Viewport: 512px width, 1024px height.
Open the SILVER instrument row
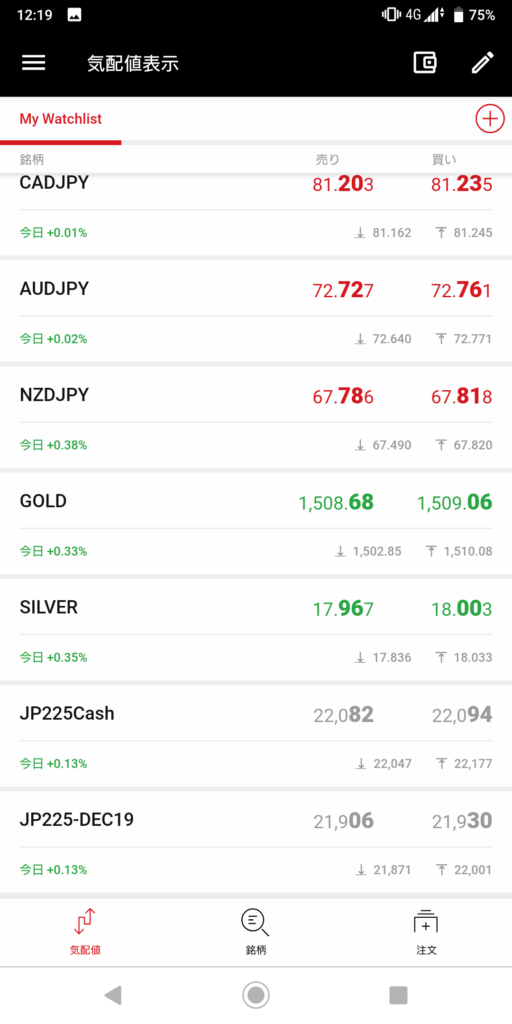point(256,630)
